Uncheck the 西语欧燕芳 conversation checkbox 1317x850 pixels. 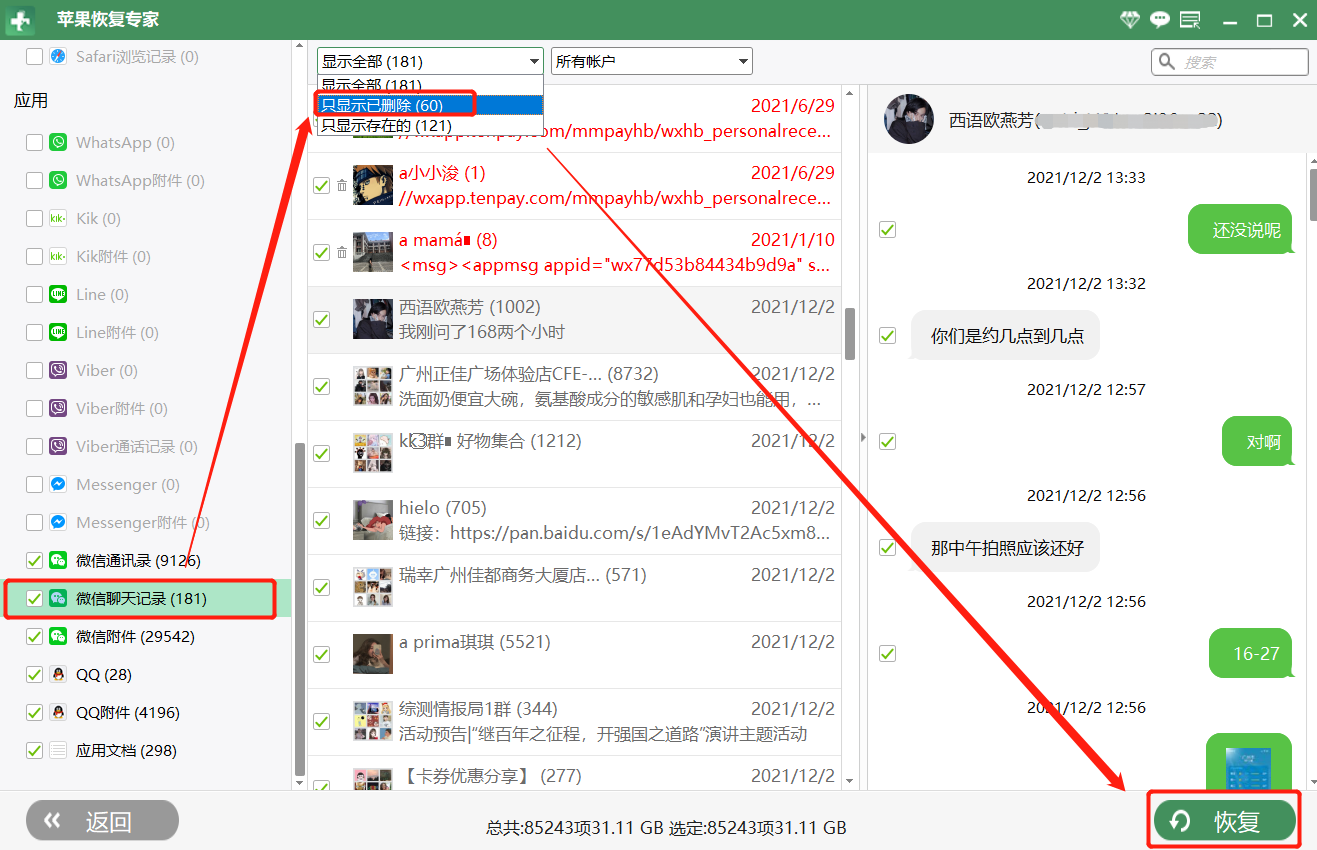click(322, 320)
